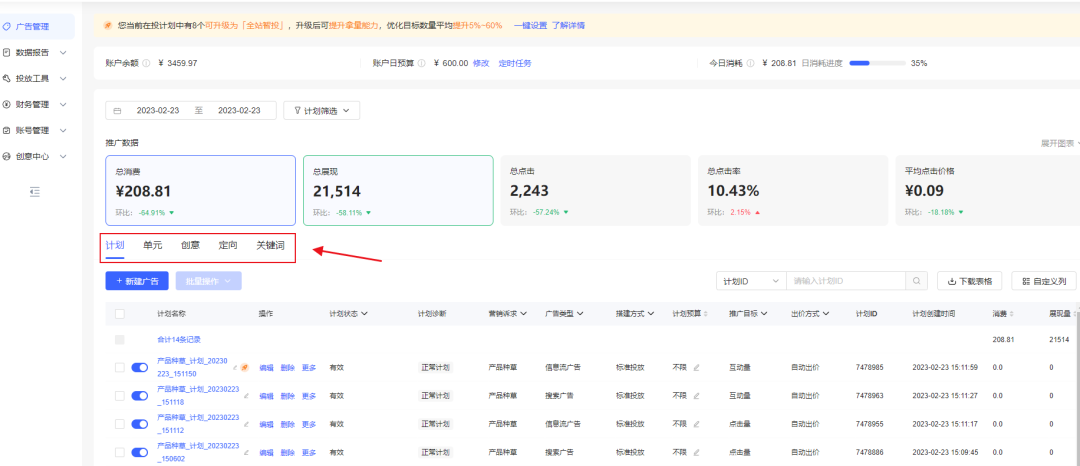Click 一键设置 in the banner

pyautogui.click(x=530, y=25)
